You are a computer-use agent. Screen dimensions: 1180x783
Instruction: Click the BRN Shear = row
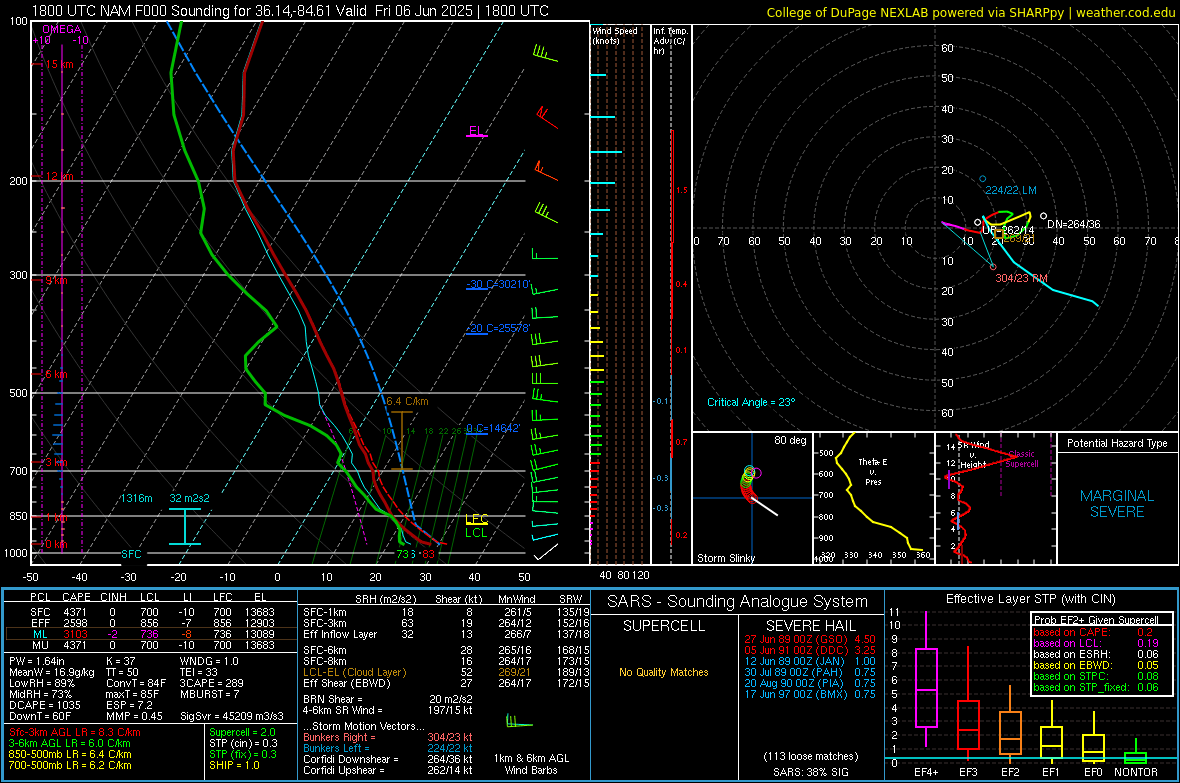coord(388,699)
